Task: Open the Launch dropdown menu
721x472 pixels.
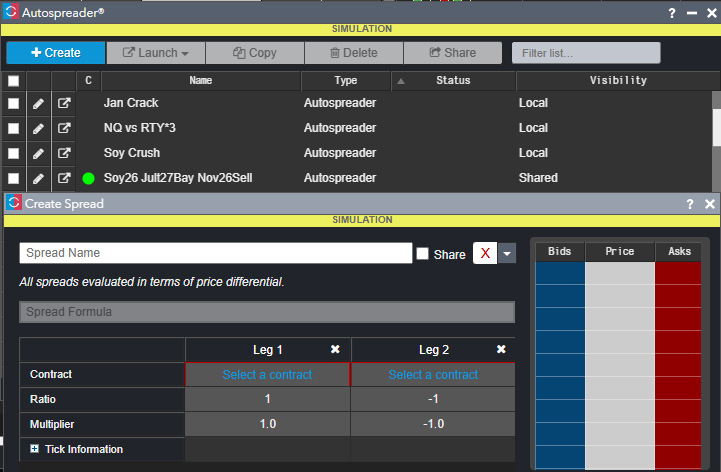Action: click(156, 53)
